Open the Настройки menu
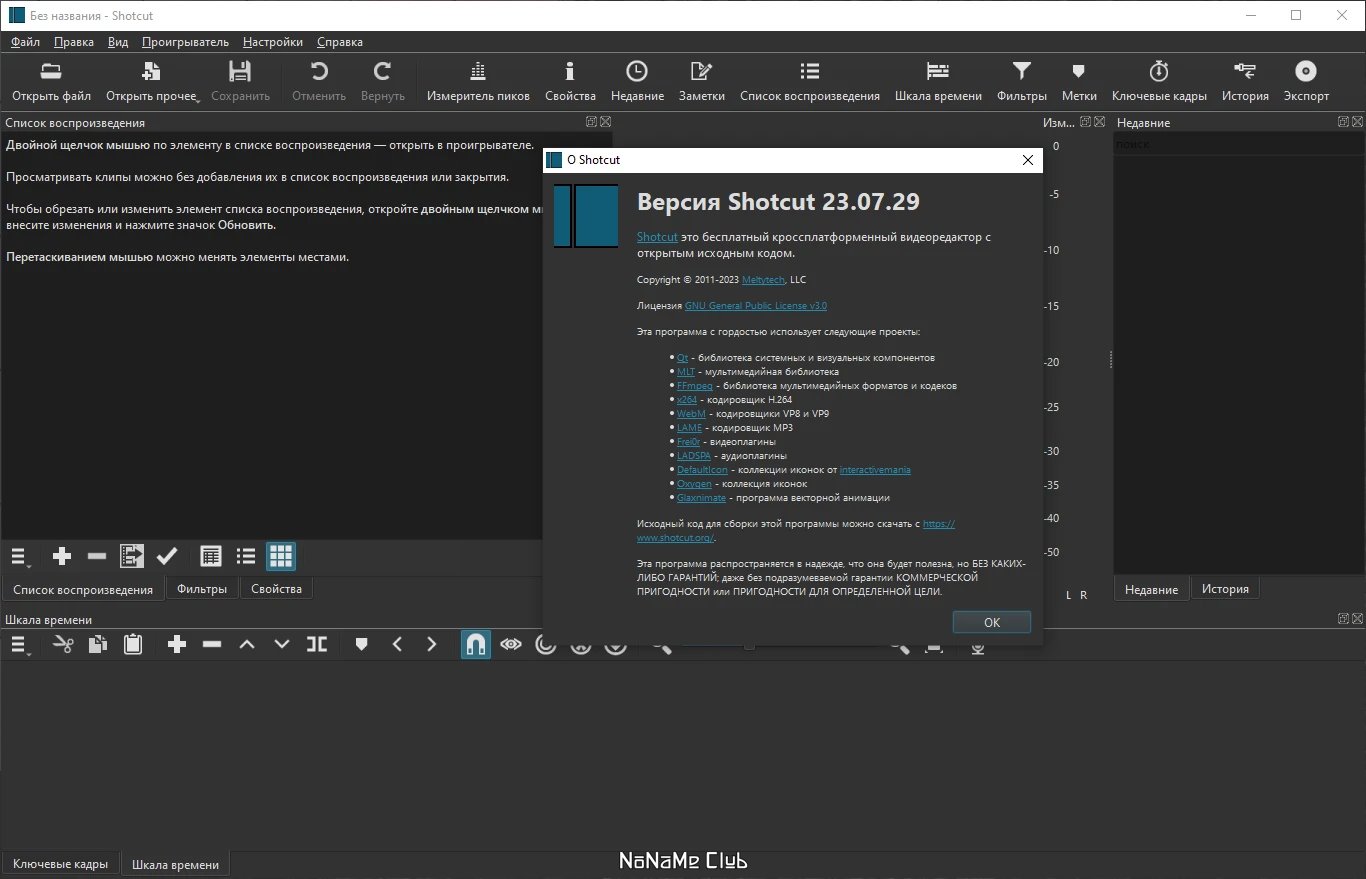 [x=273, y=42]
